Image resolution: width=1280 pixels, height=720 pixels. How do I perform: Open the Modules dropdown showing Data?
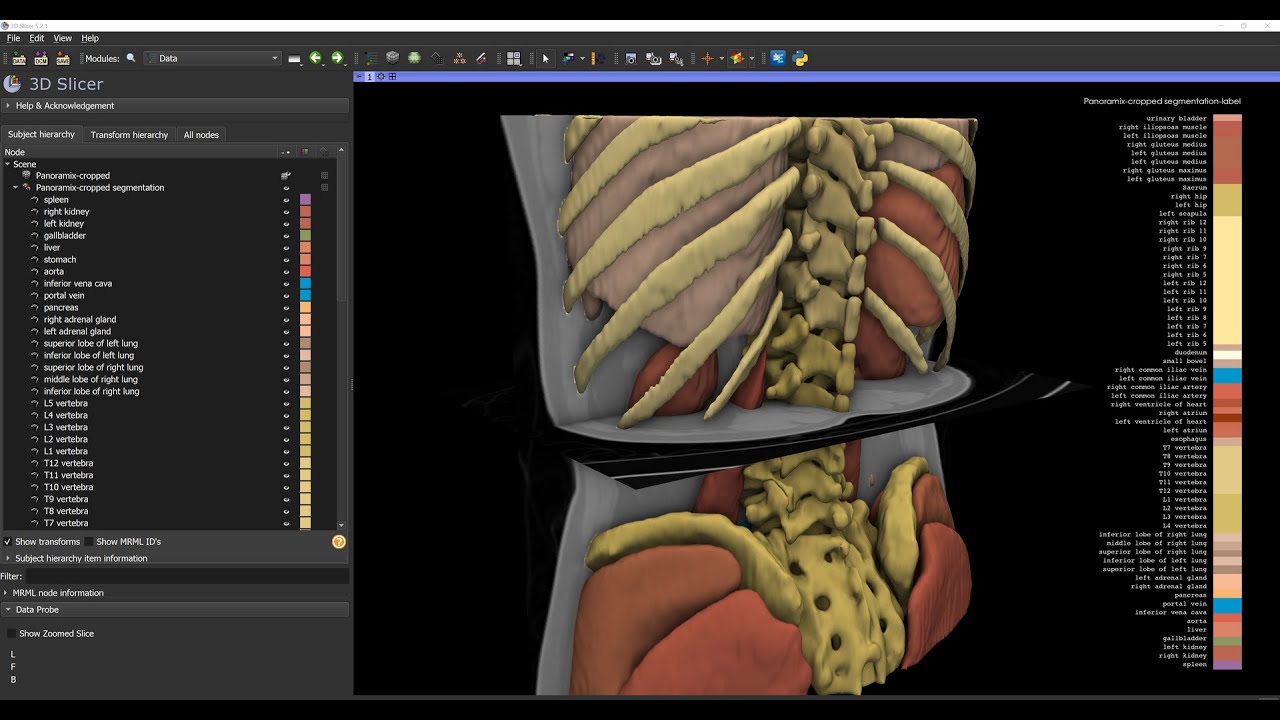pos(212,58)
